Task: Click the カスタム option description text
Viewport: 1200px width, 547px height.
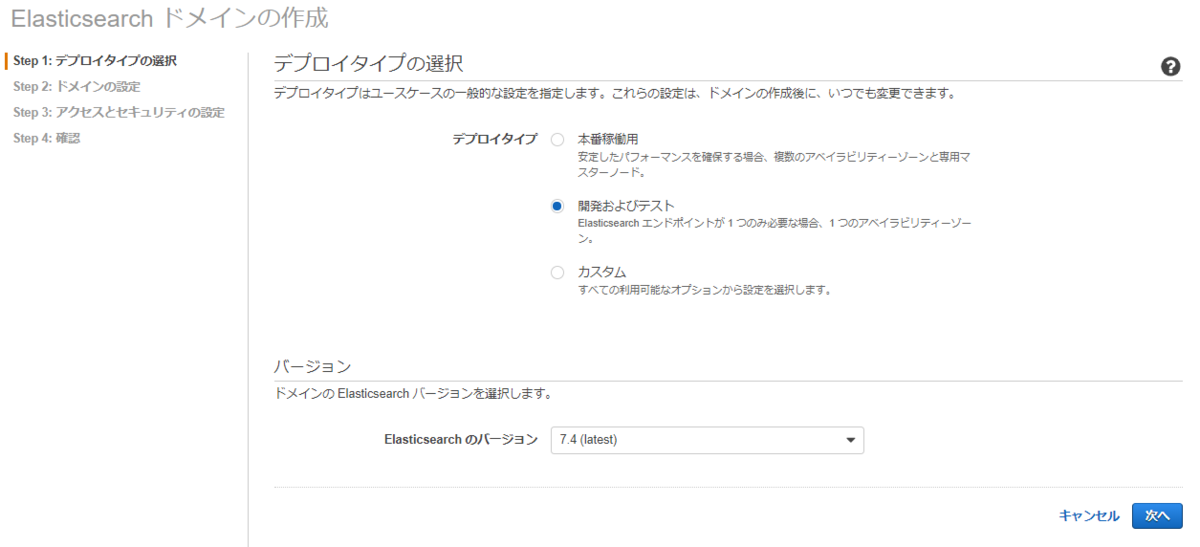Action: pyautogui.click(x=705, y=291)
